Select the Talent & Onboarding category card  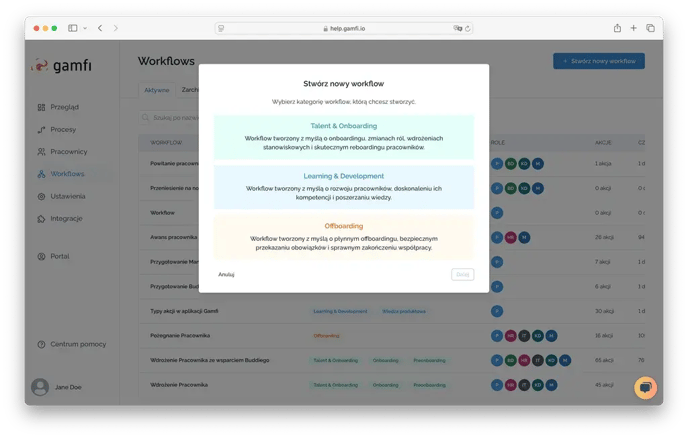(x=343, y=137)
